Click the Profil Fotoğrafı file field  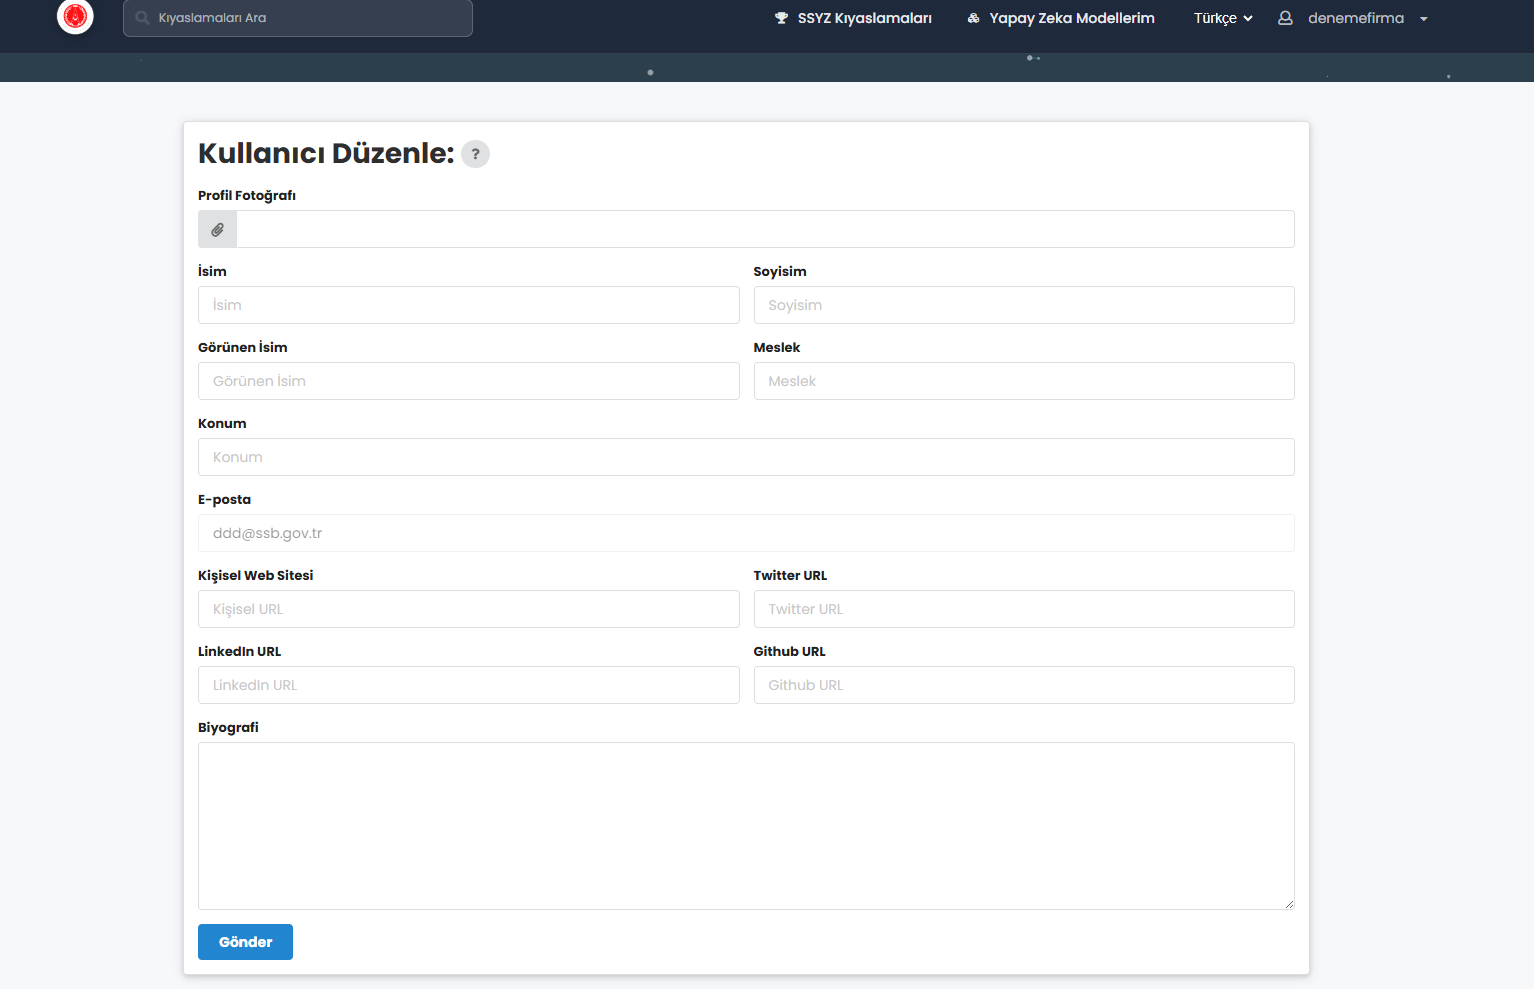[764, 229]
